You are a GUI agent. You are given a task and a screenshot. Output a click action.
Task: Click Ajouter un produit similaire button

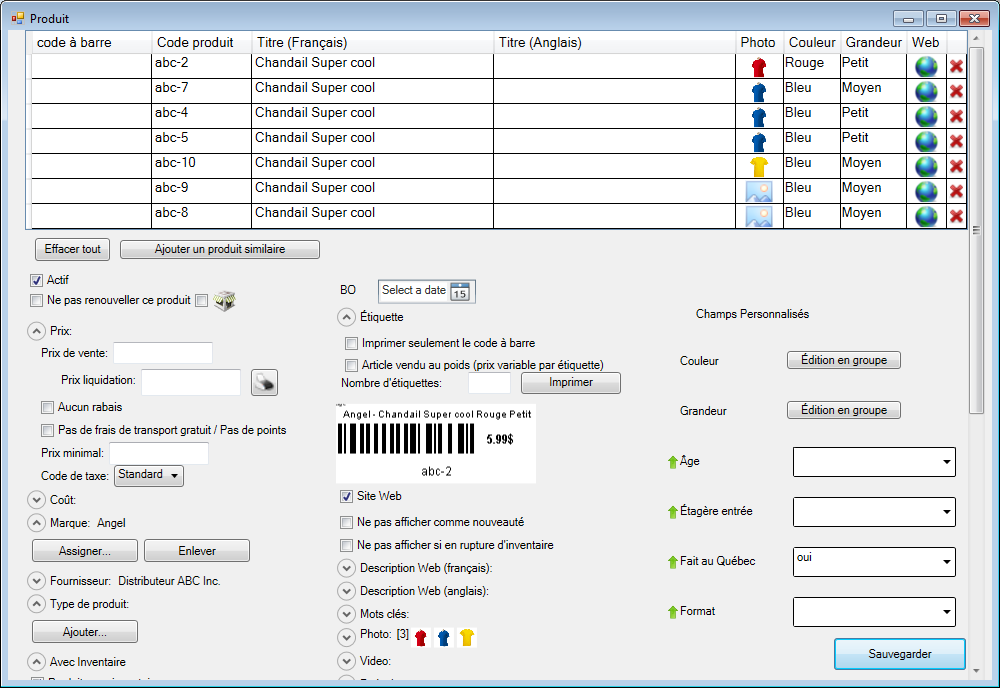220,249
